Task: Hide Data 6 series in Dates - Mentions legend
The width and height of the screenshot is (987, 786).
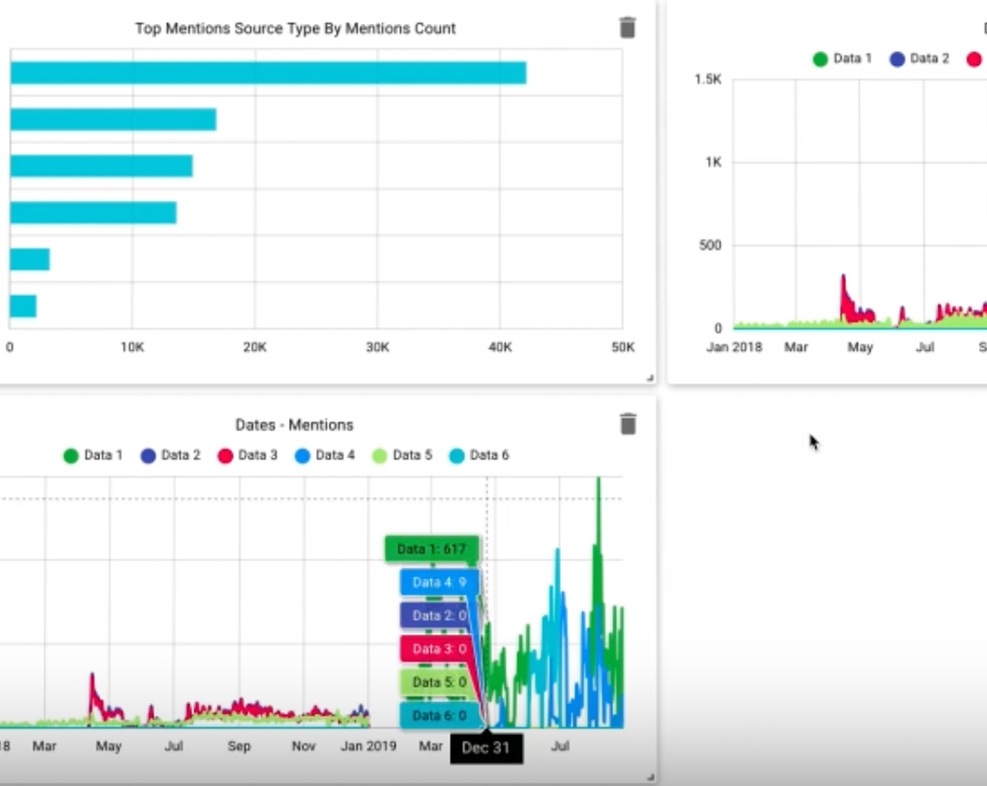Action: (478, 455)
